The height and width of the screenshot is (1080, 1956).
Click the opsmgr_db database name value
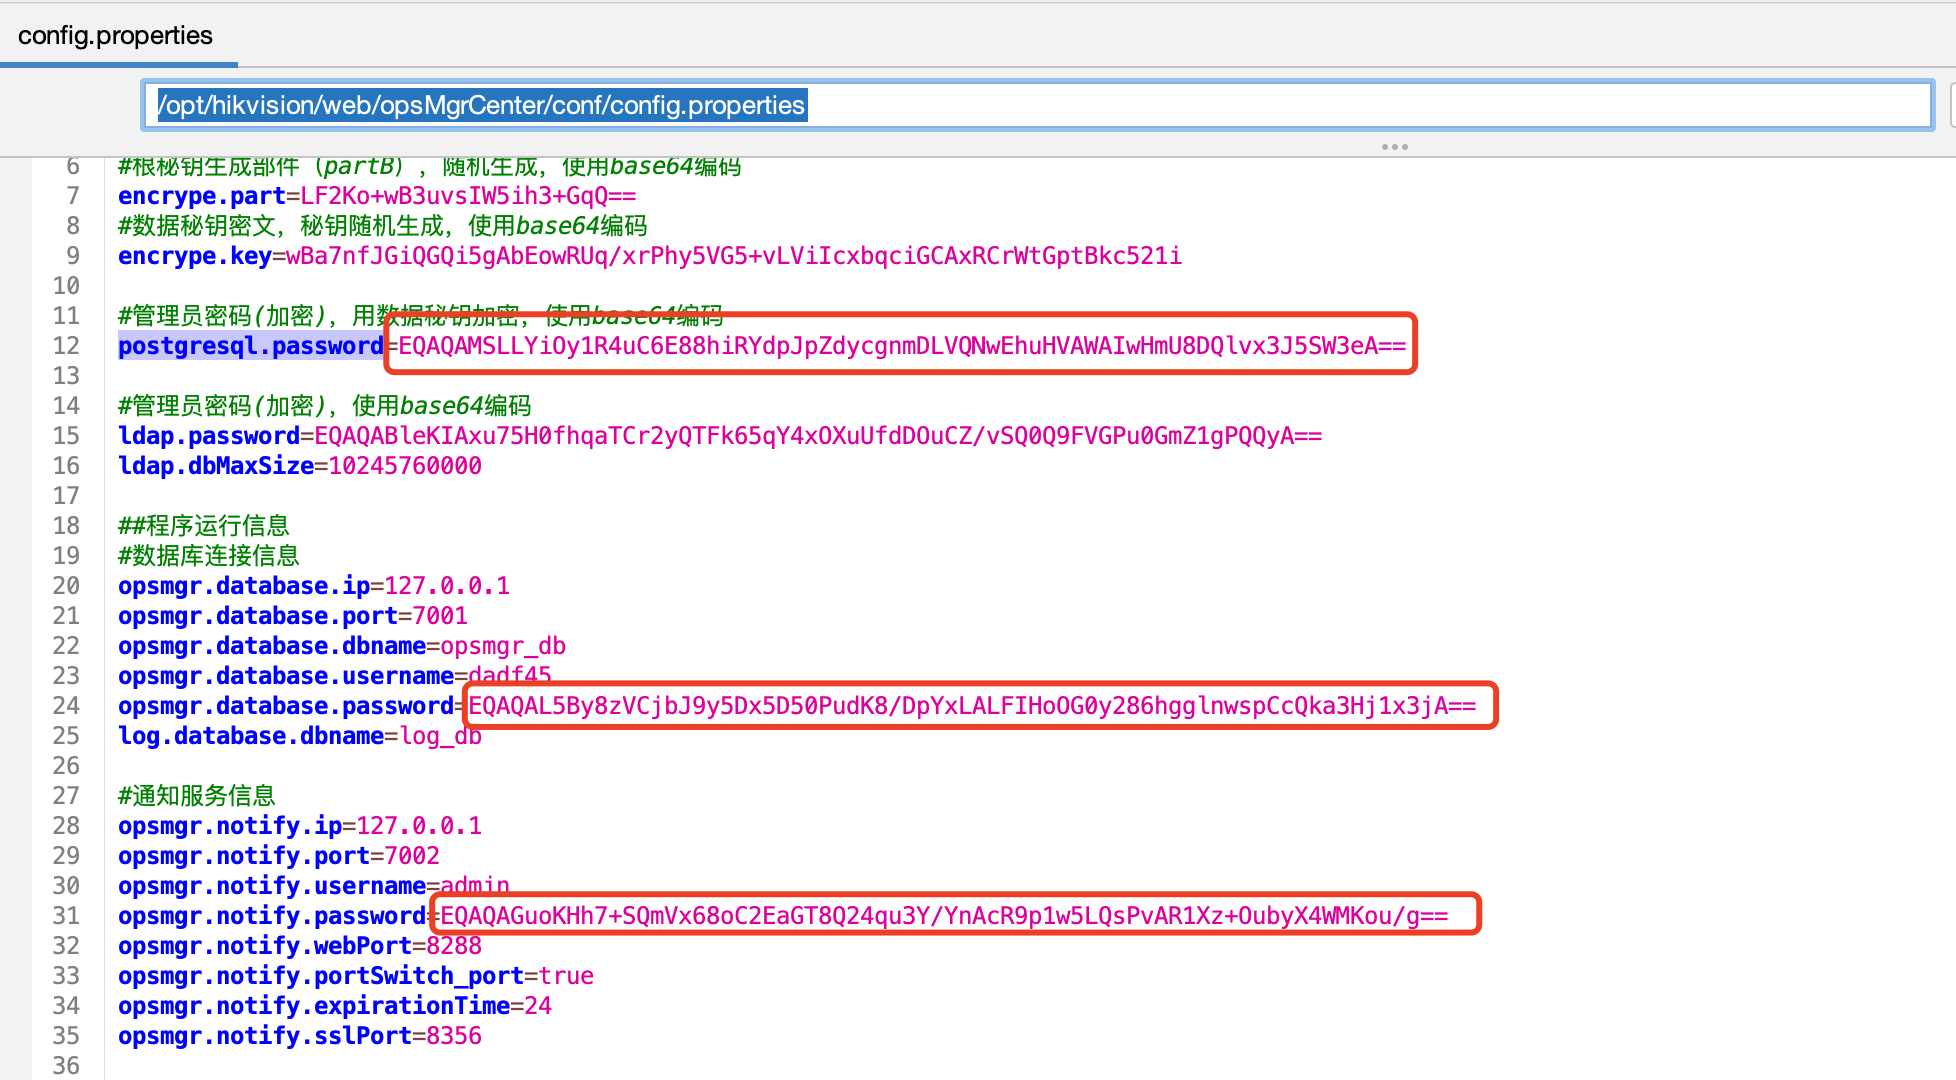pyautogui.click(x=503, y=646)
